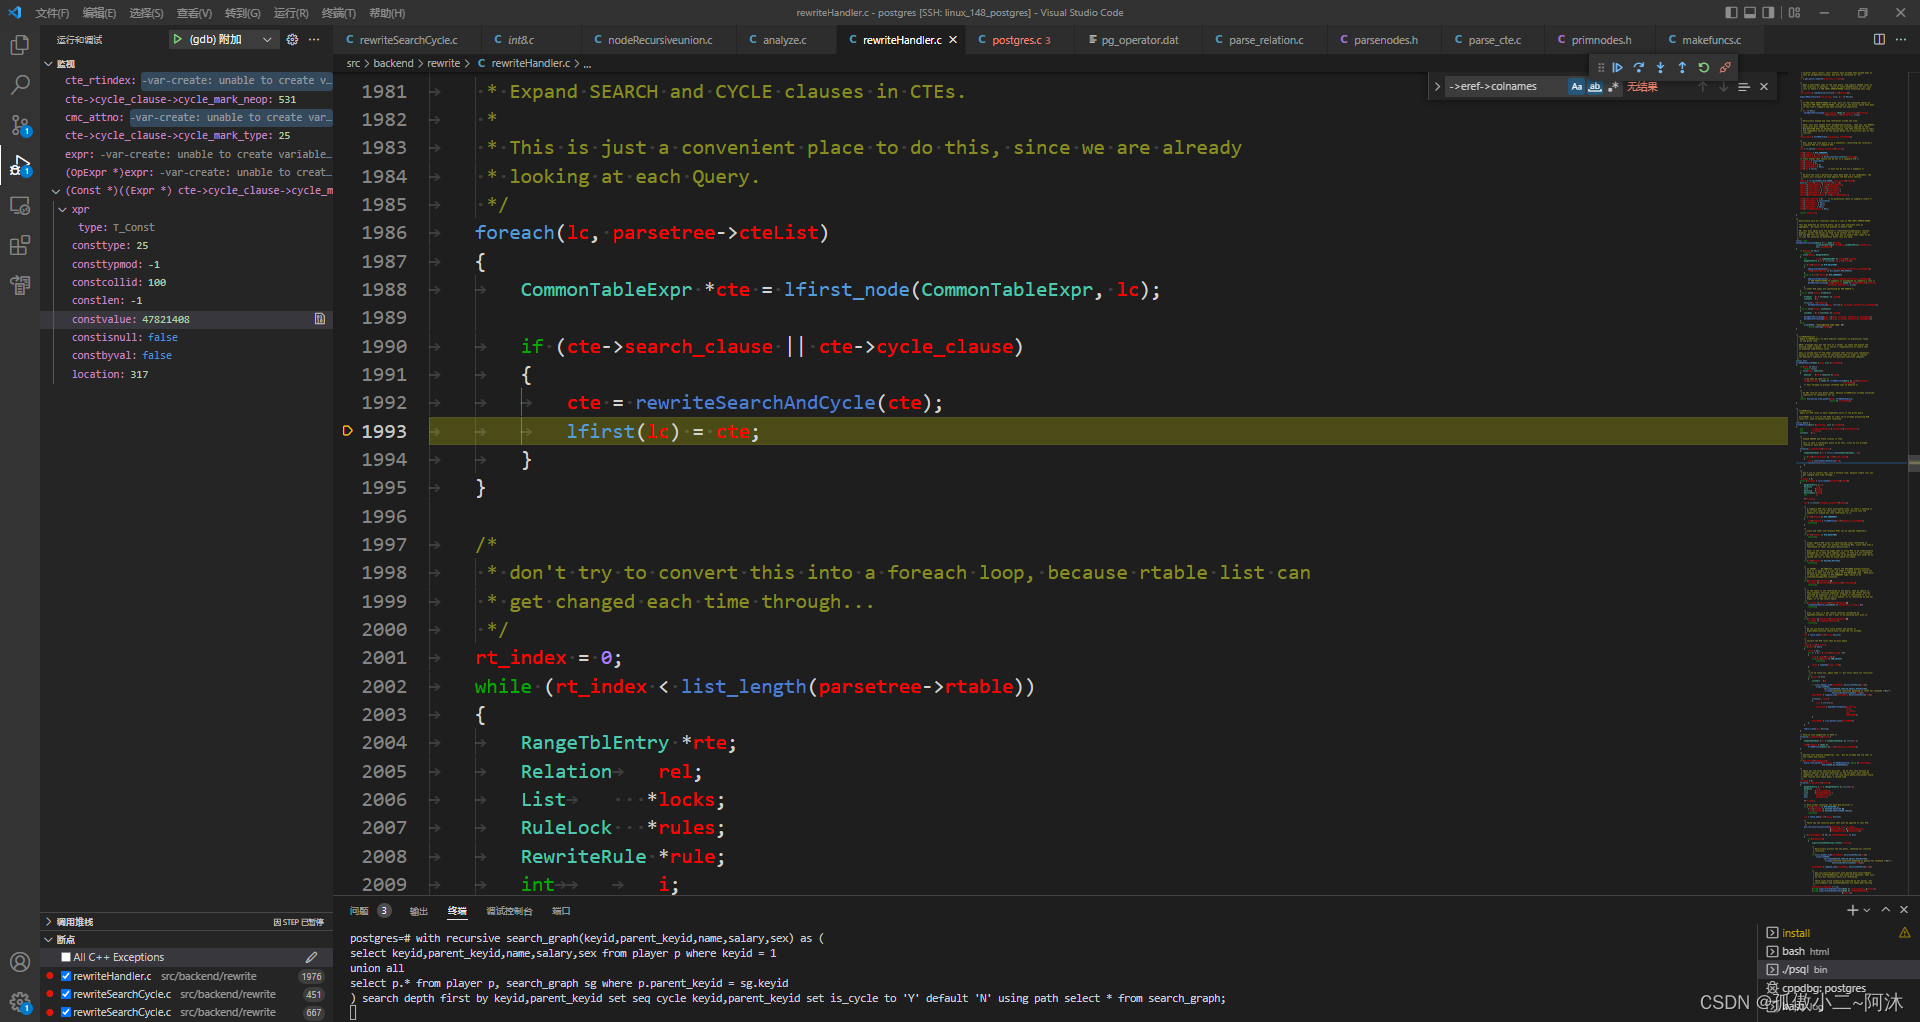Expand the replace field in find widget

pos(1437,87)
